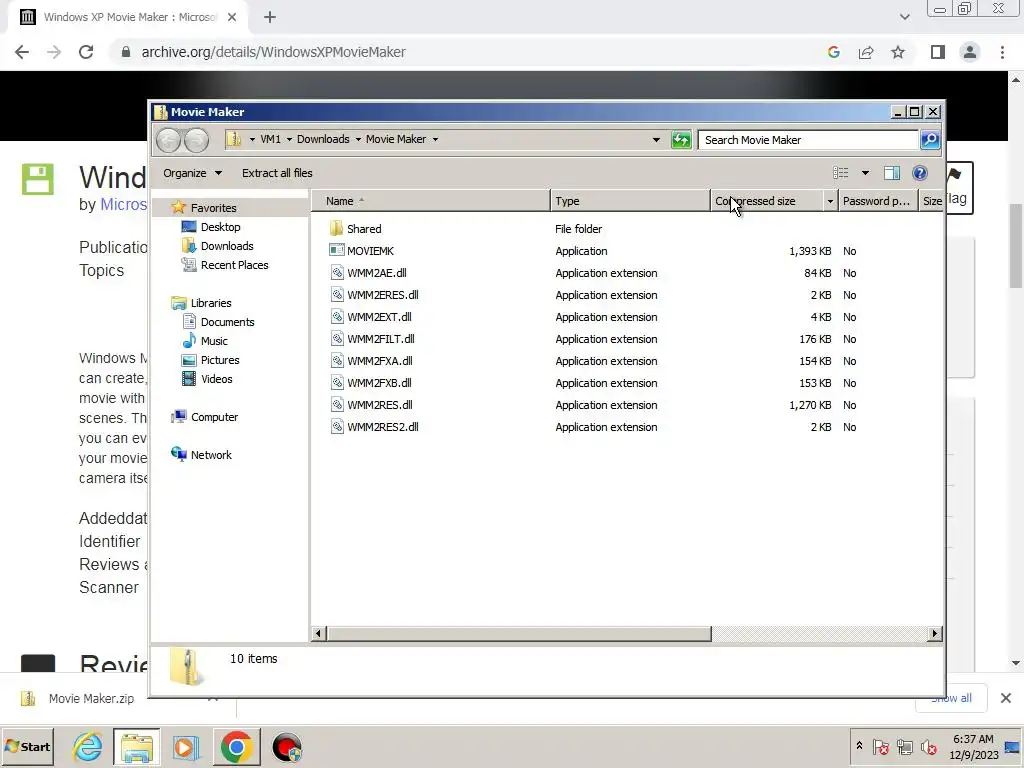Select Network in the navigation pane
Screen dimensions: 1024x768
click(x=210, y=455)
